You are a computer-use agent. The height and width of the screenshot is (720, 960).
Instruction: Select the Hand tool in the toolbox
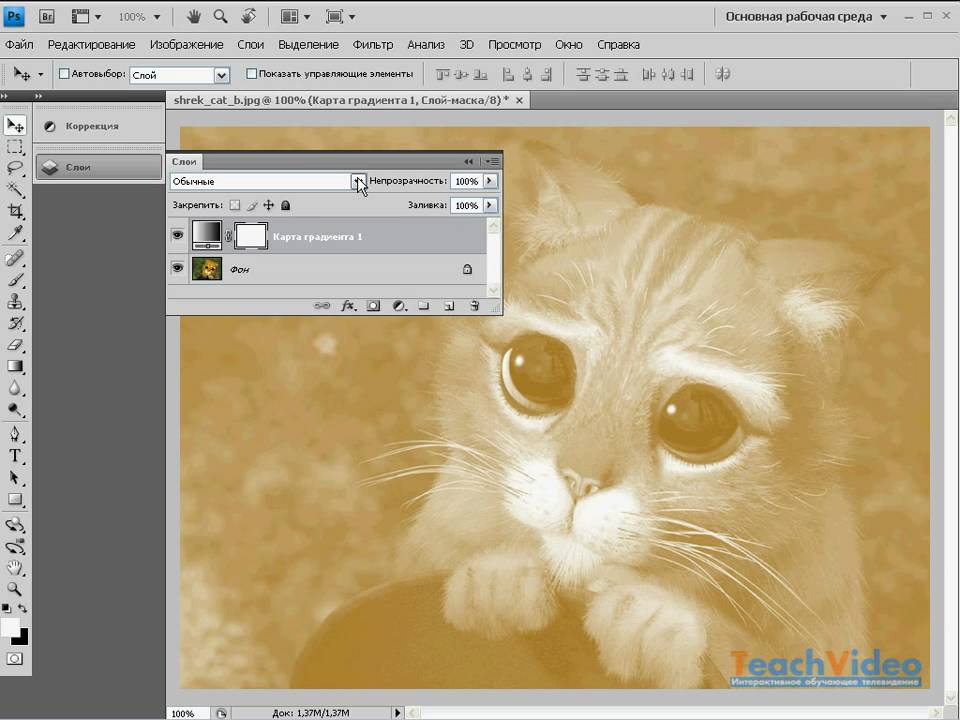(15, 568)
